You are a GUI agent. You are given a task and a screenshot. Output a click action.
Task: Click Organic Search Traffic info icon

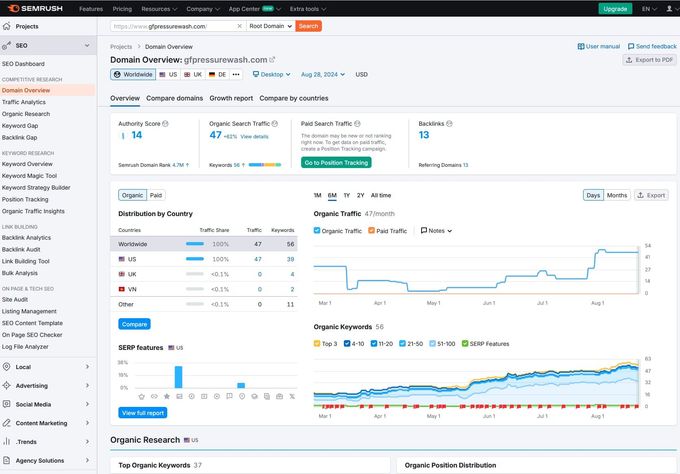(275, 124)
